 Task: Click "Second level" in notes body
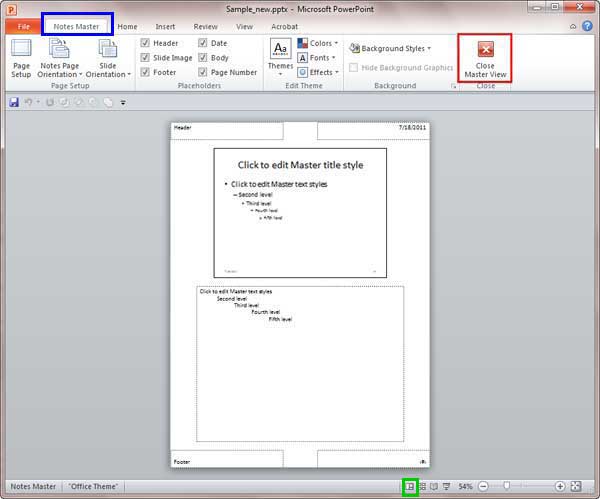(x=232, y=298)
